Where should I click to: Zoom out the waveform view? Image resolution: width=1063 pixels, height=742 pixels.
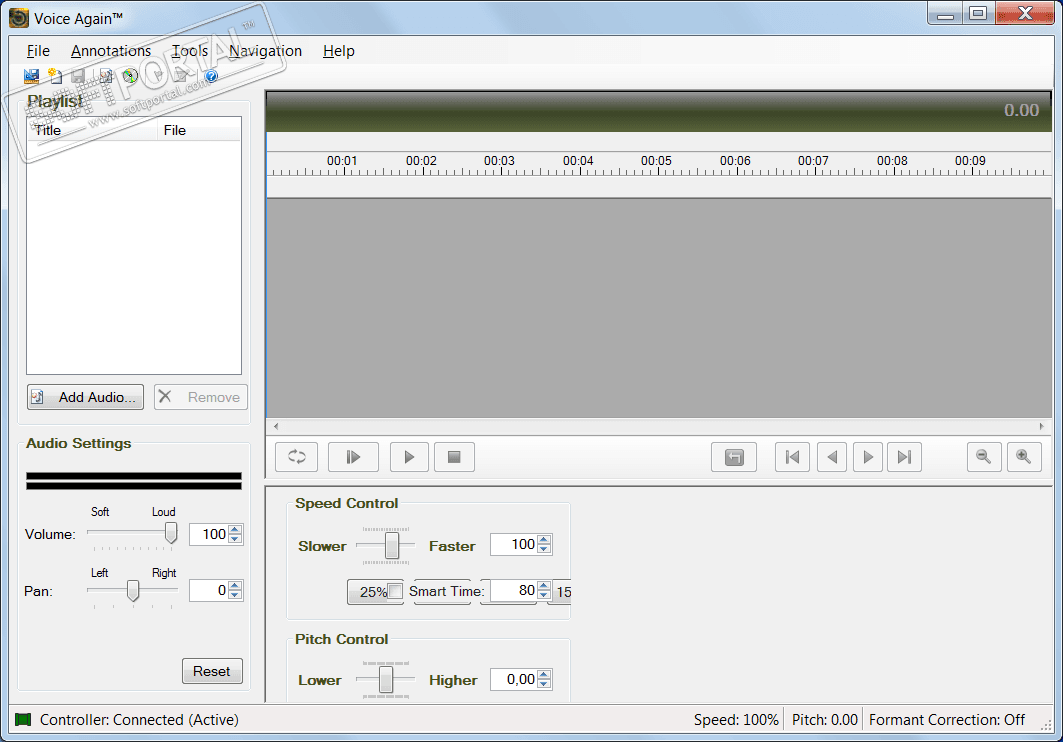984,457
